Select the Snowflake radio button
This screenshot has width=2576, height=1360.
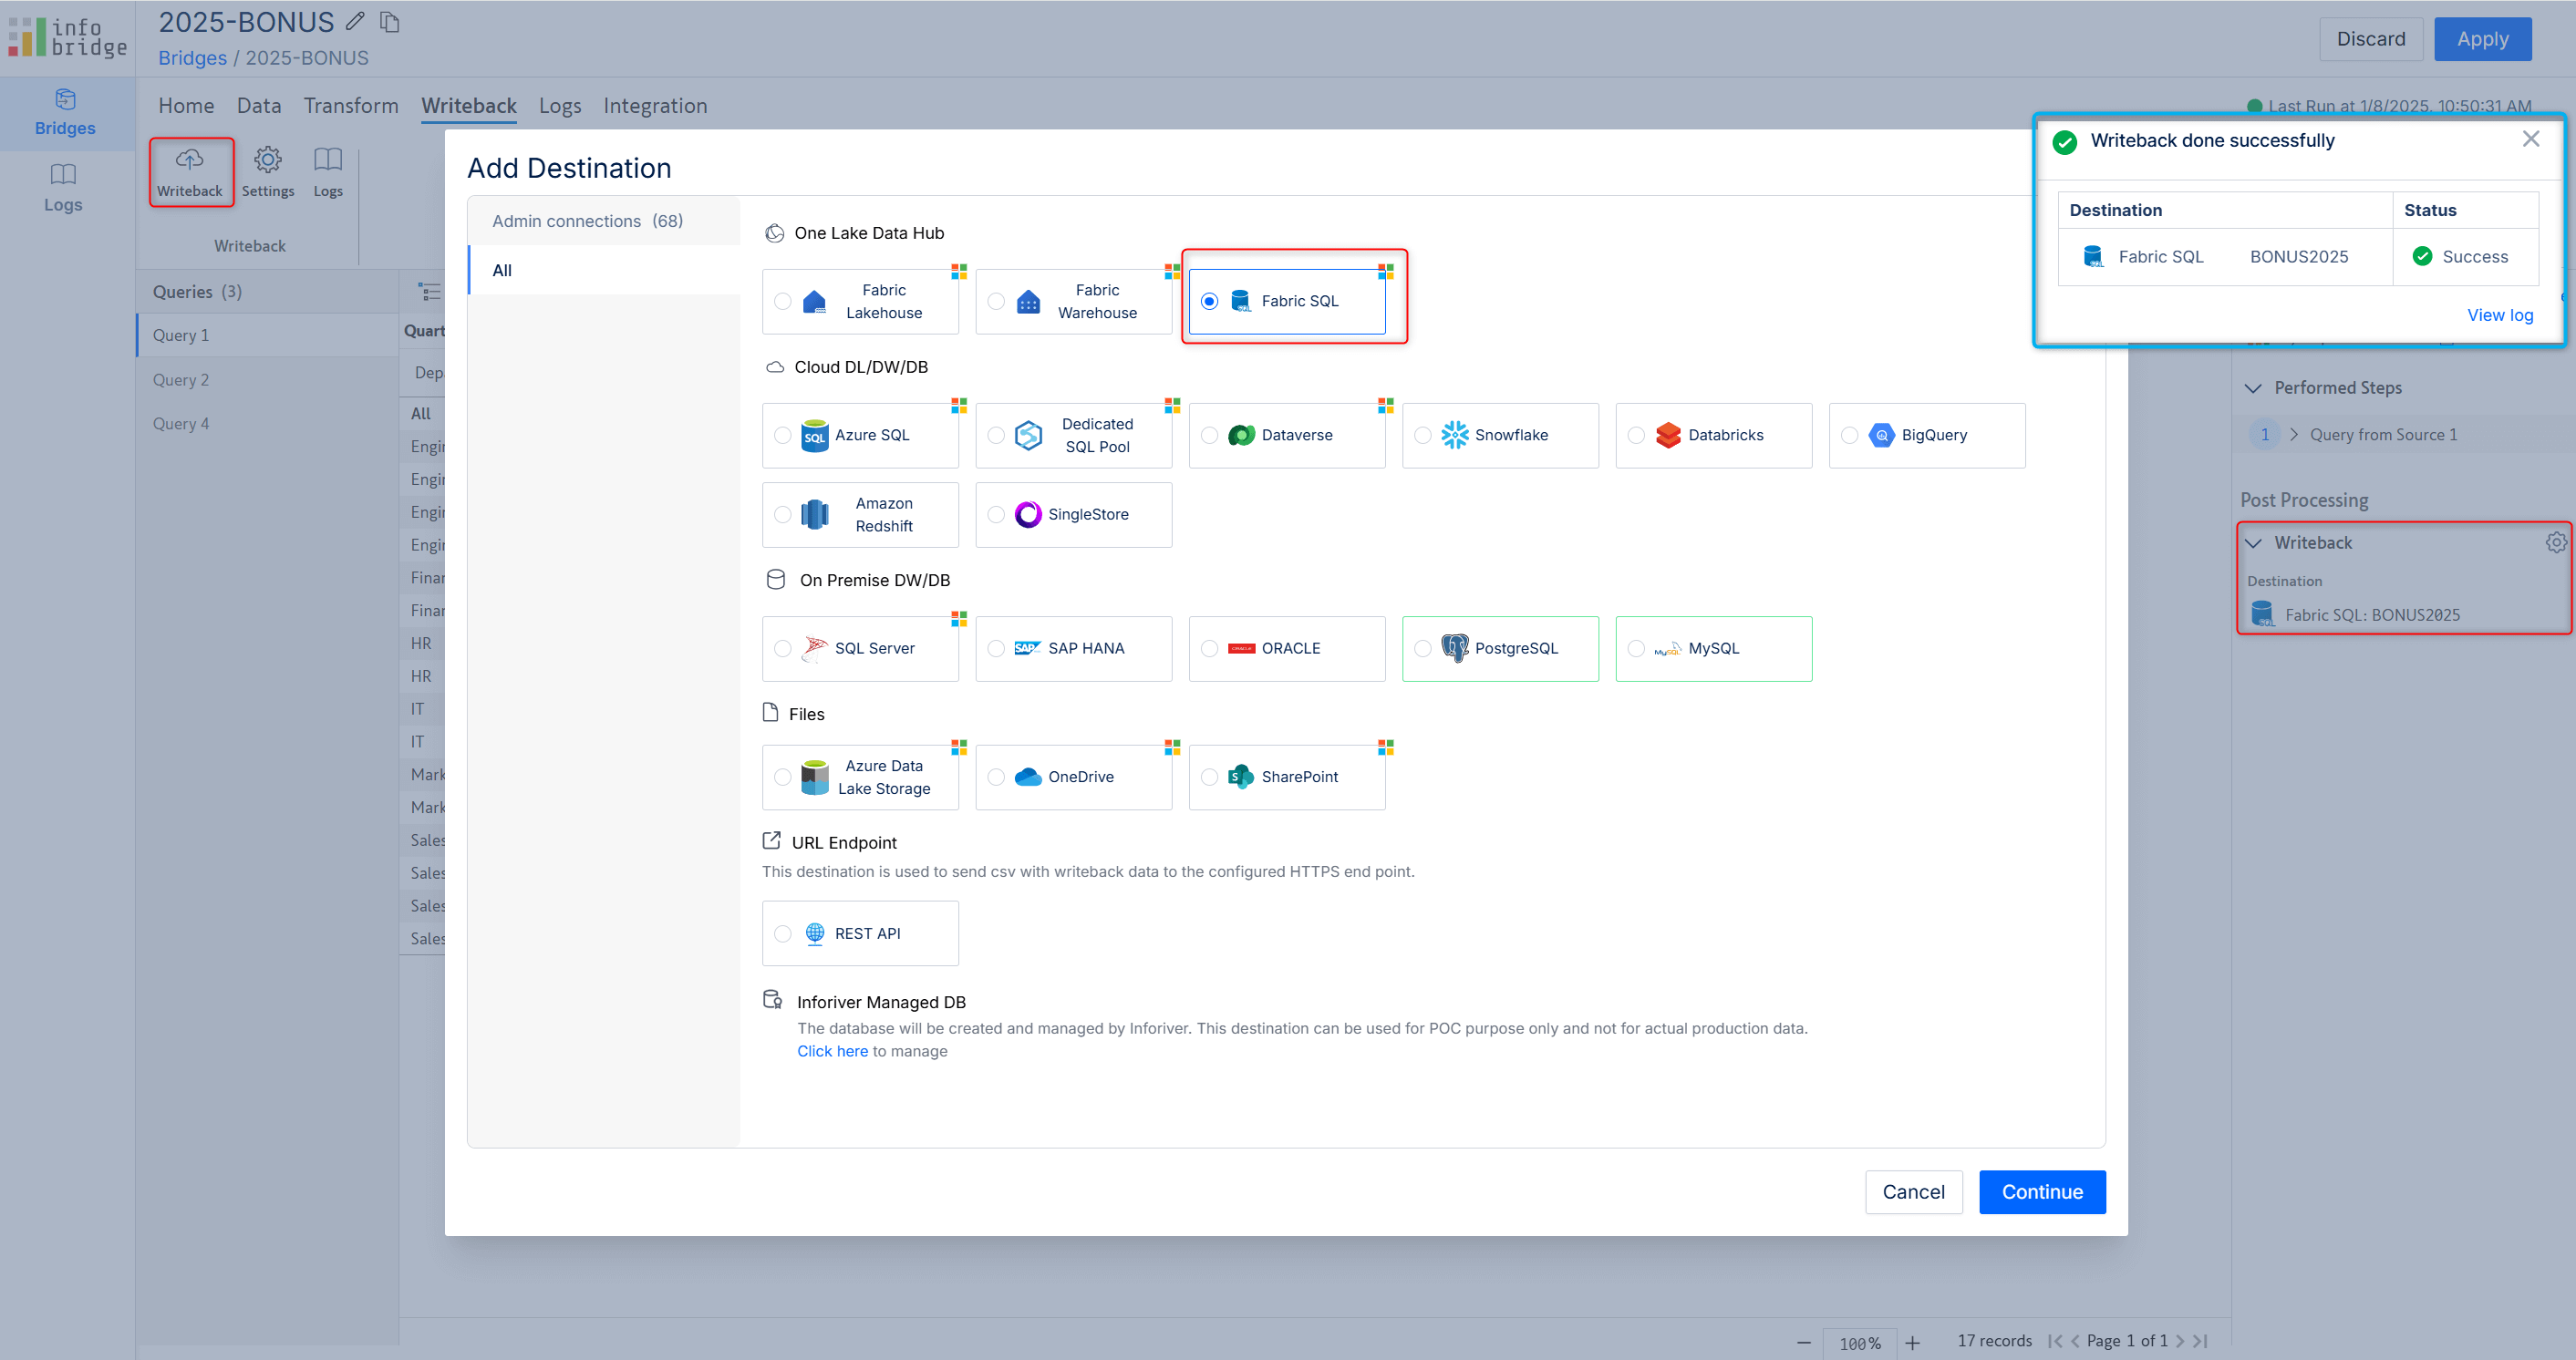click(1423, 435)
